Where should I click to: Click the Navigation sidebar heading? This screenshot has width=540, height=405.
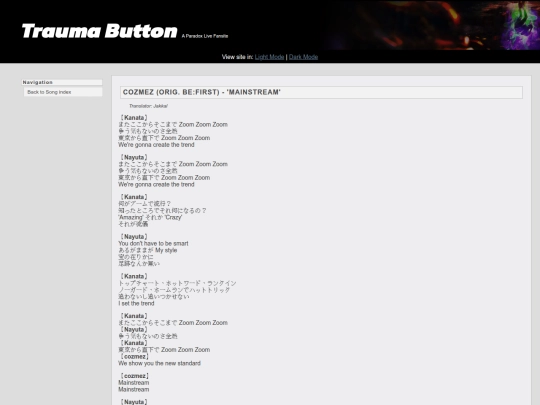[62, 82]
